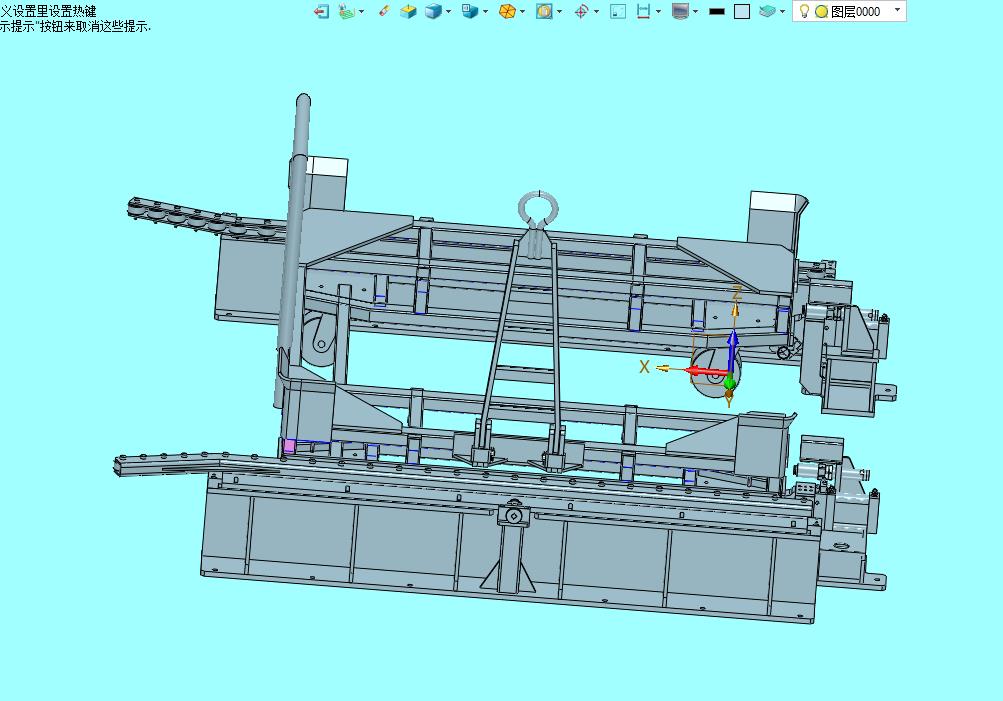The image size is (1003, 701).
Task: Open the 图层0000 layer combo box arrow
Action: tap(897, 10)
